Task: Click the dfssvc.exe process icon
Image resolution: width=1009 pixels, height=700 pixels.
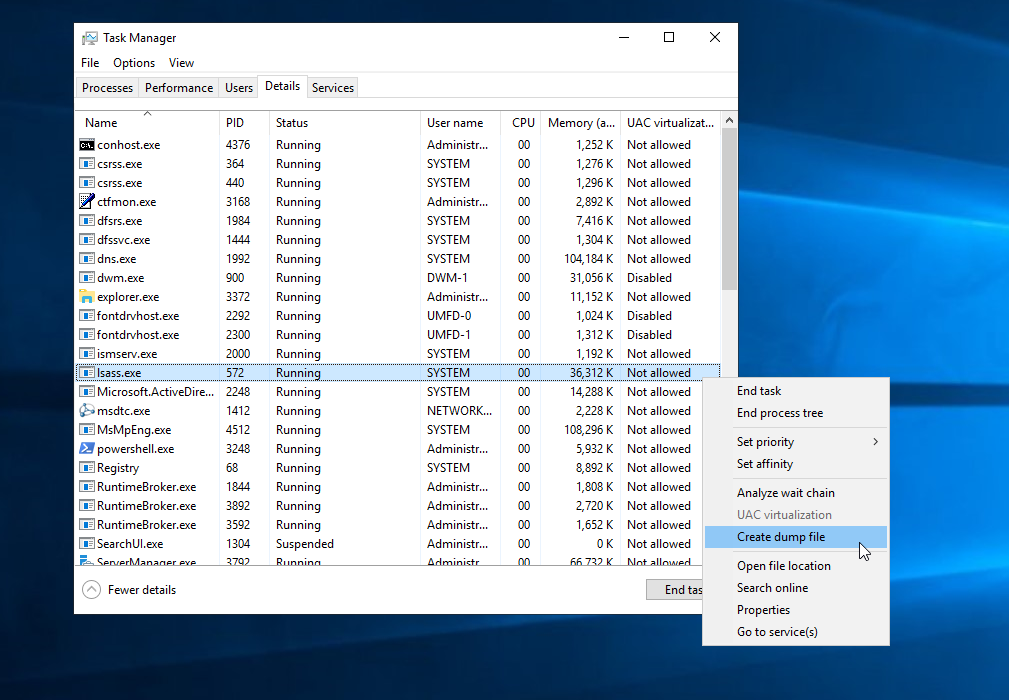Action: click(x=87, y=240)
